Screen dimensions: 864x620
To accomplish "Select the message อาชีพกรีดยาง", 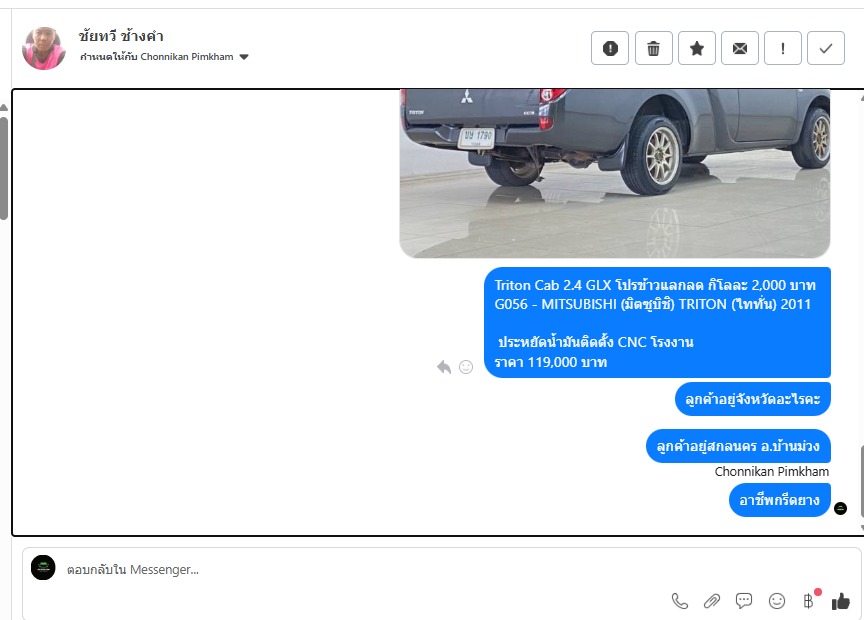I will click(x=779, y=500).
